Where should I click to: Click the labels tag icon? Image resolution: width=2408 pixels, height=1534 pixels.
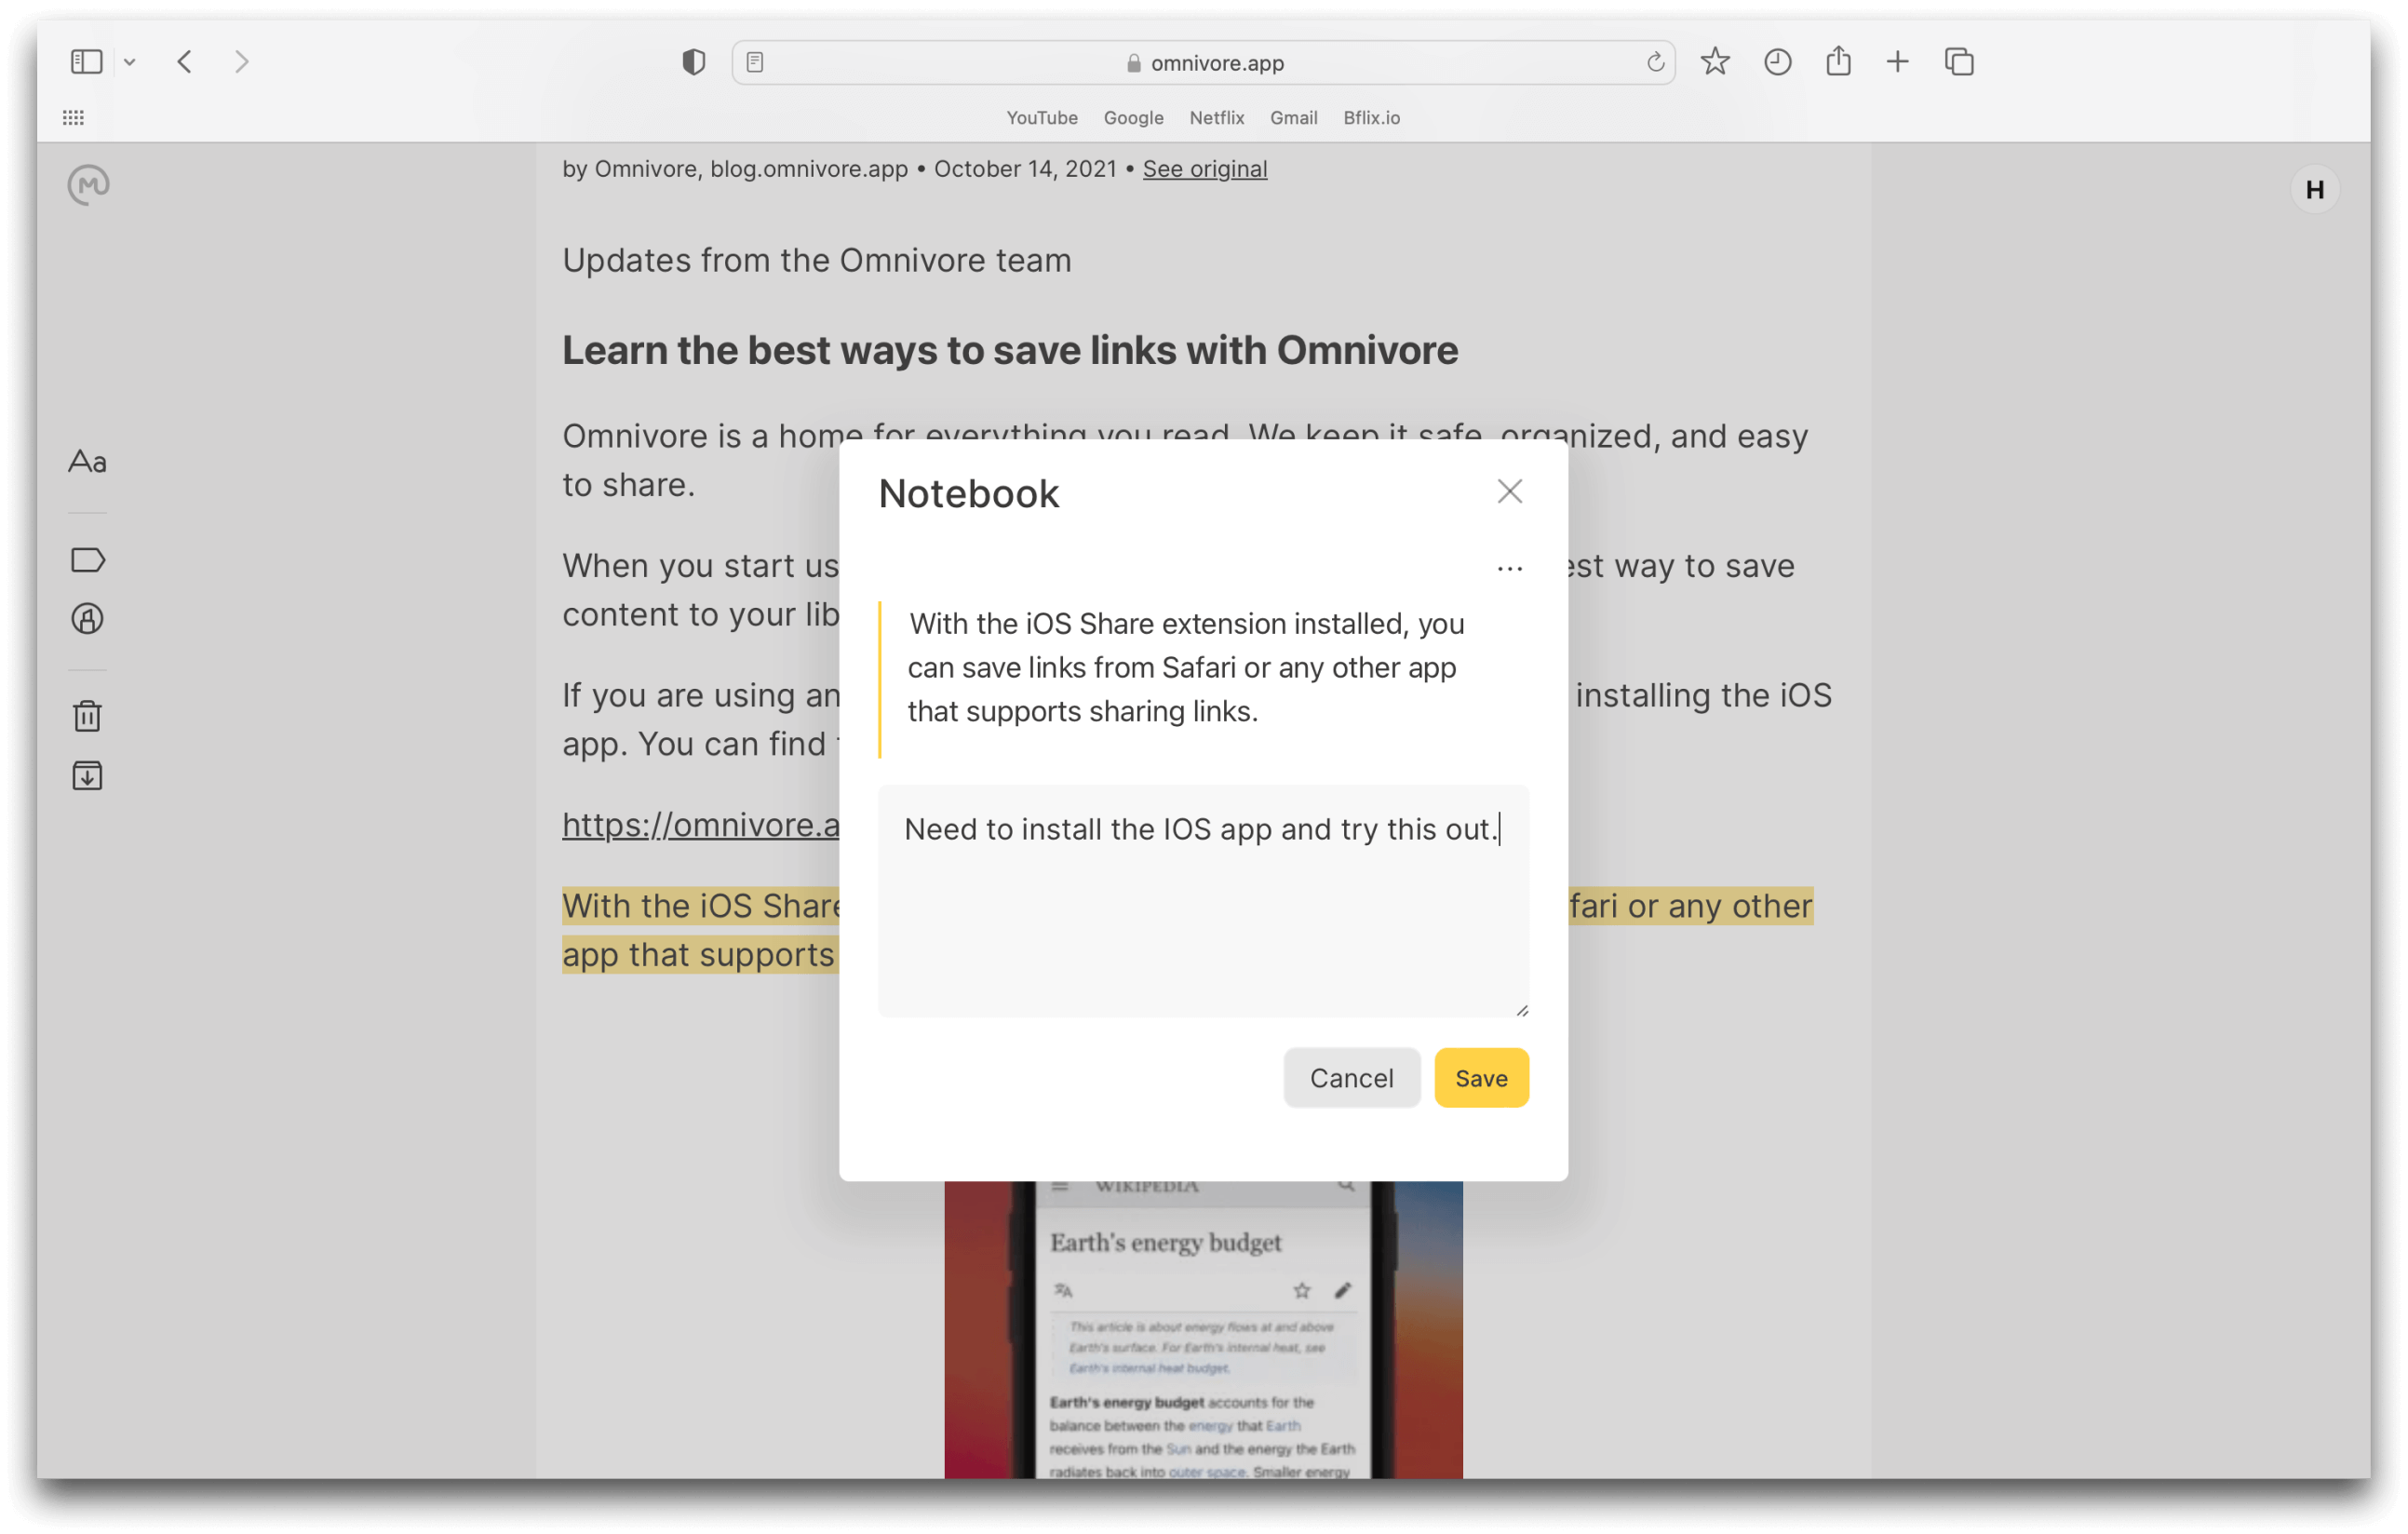click(x=88, y=560)
